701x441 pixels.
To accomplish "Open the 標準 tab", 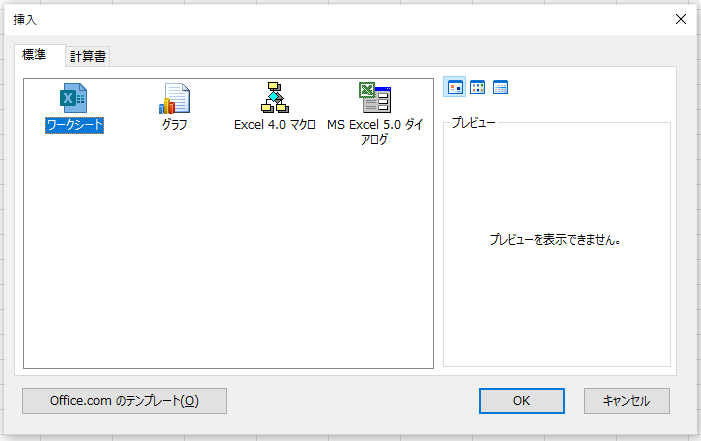I will (x=40, y=55).
